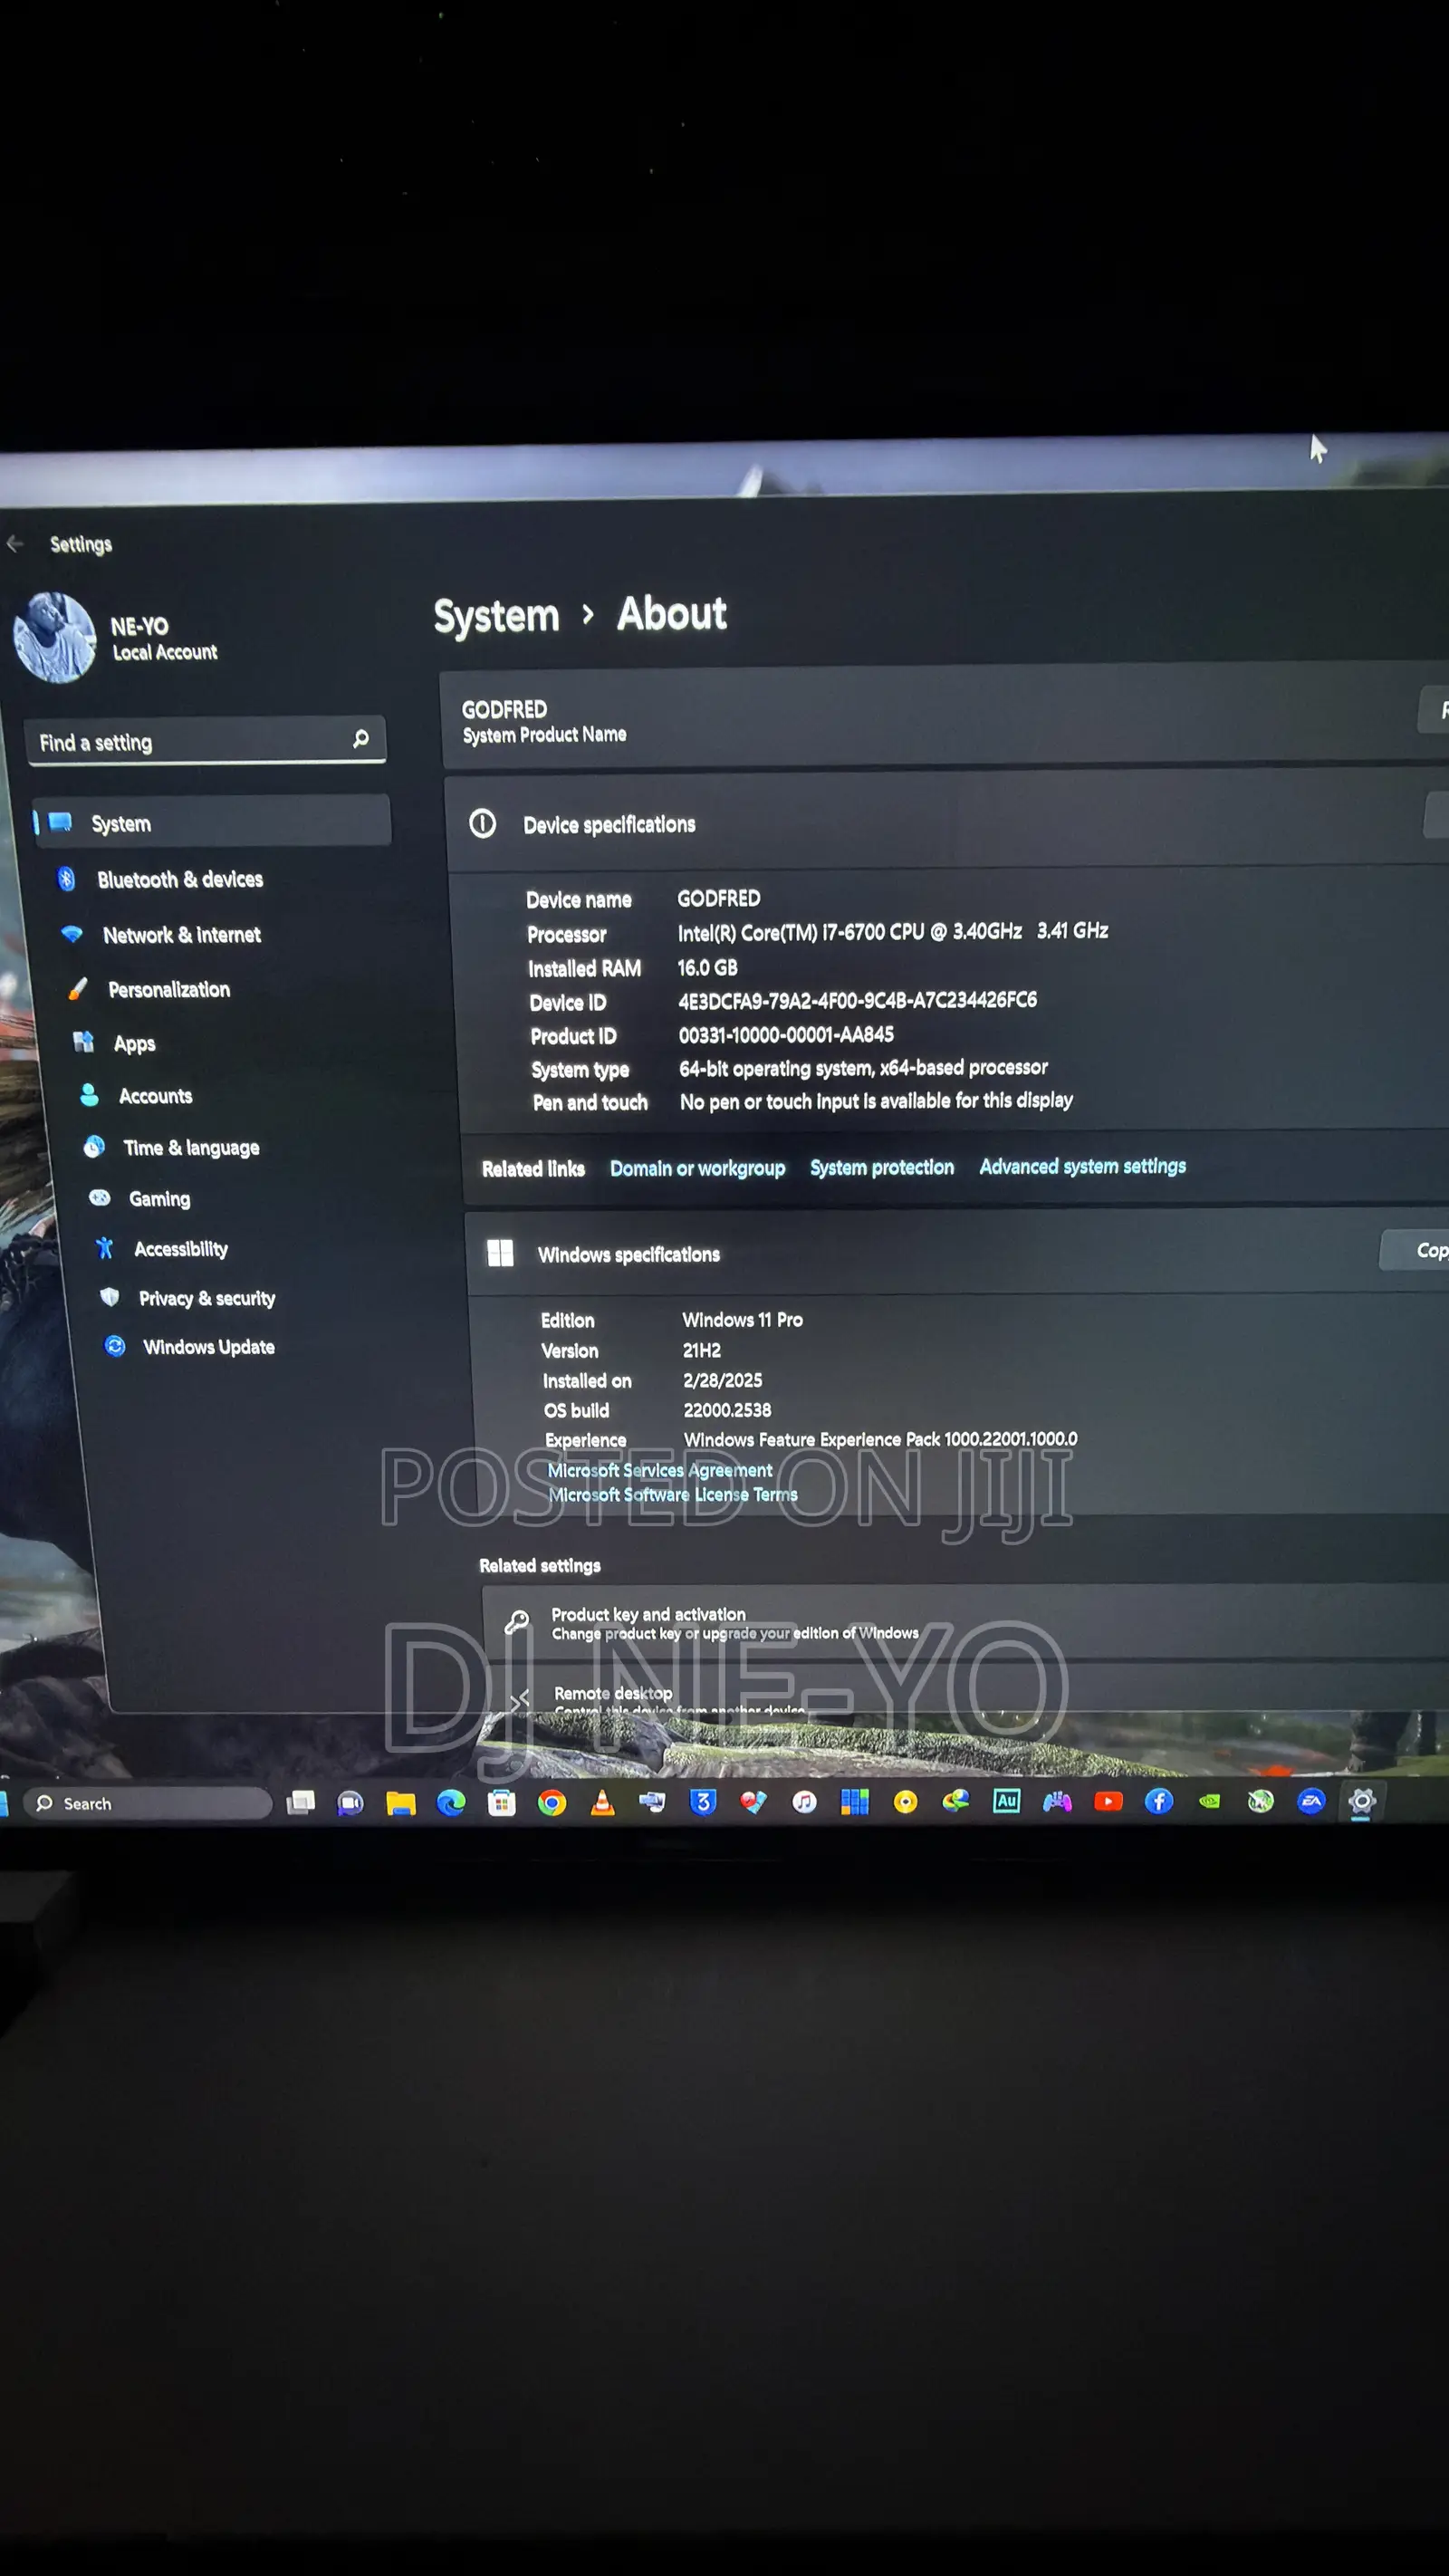1449x2576 pixels.
Task: Open Domain or workgroup link
Action: pos(697,1168)
